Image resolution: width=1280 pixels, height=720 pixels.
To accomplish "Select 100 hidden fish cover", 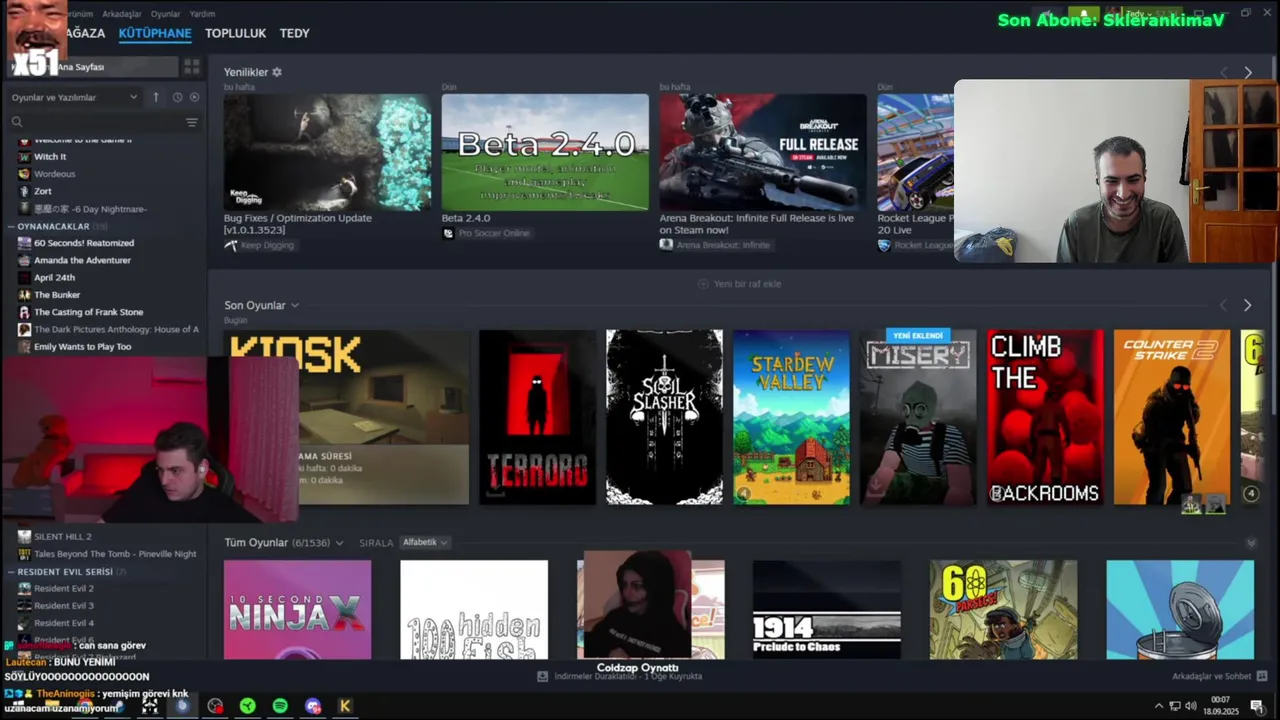I will 474,610.
